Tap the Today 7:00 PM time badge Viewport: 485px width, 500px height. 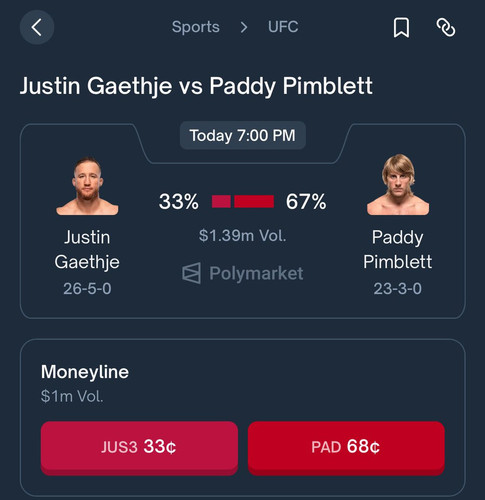click(243, 136)
